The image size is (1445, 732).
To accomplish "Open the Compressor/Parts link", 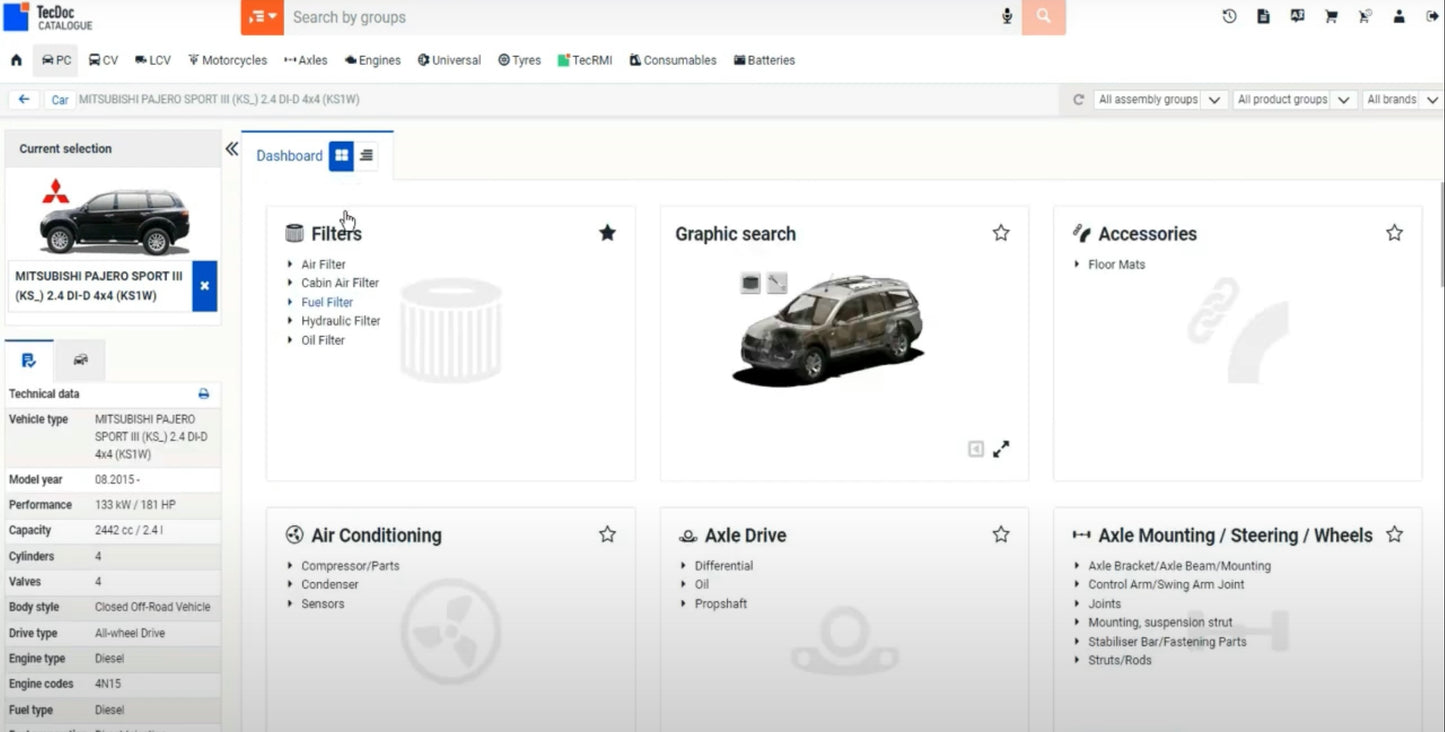I will point(350,566).
